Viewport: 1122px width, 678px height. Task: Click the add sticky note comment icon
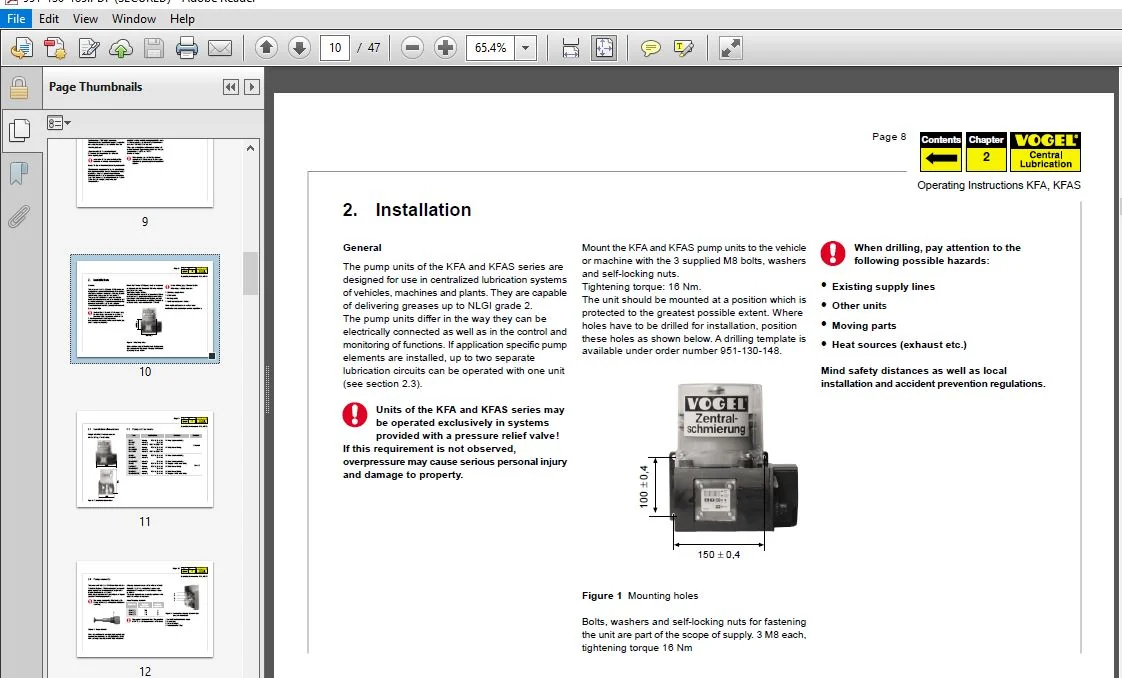650,48
